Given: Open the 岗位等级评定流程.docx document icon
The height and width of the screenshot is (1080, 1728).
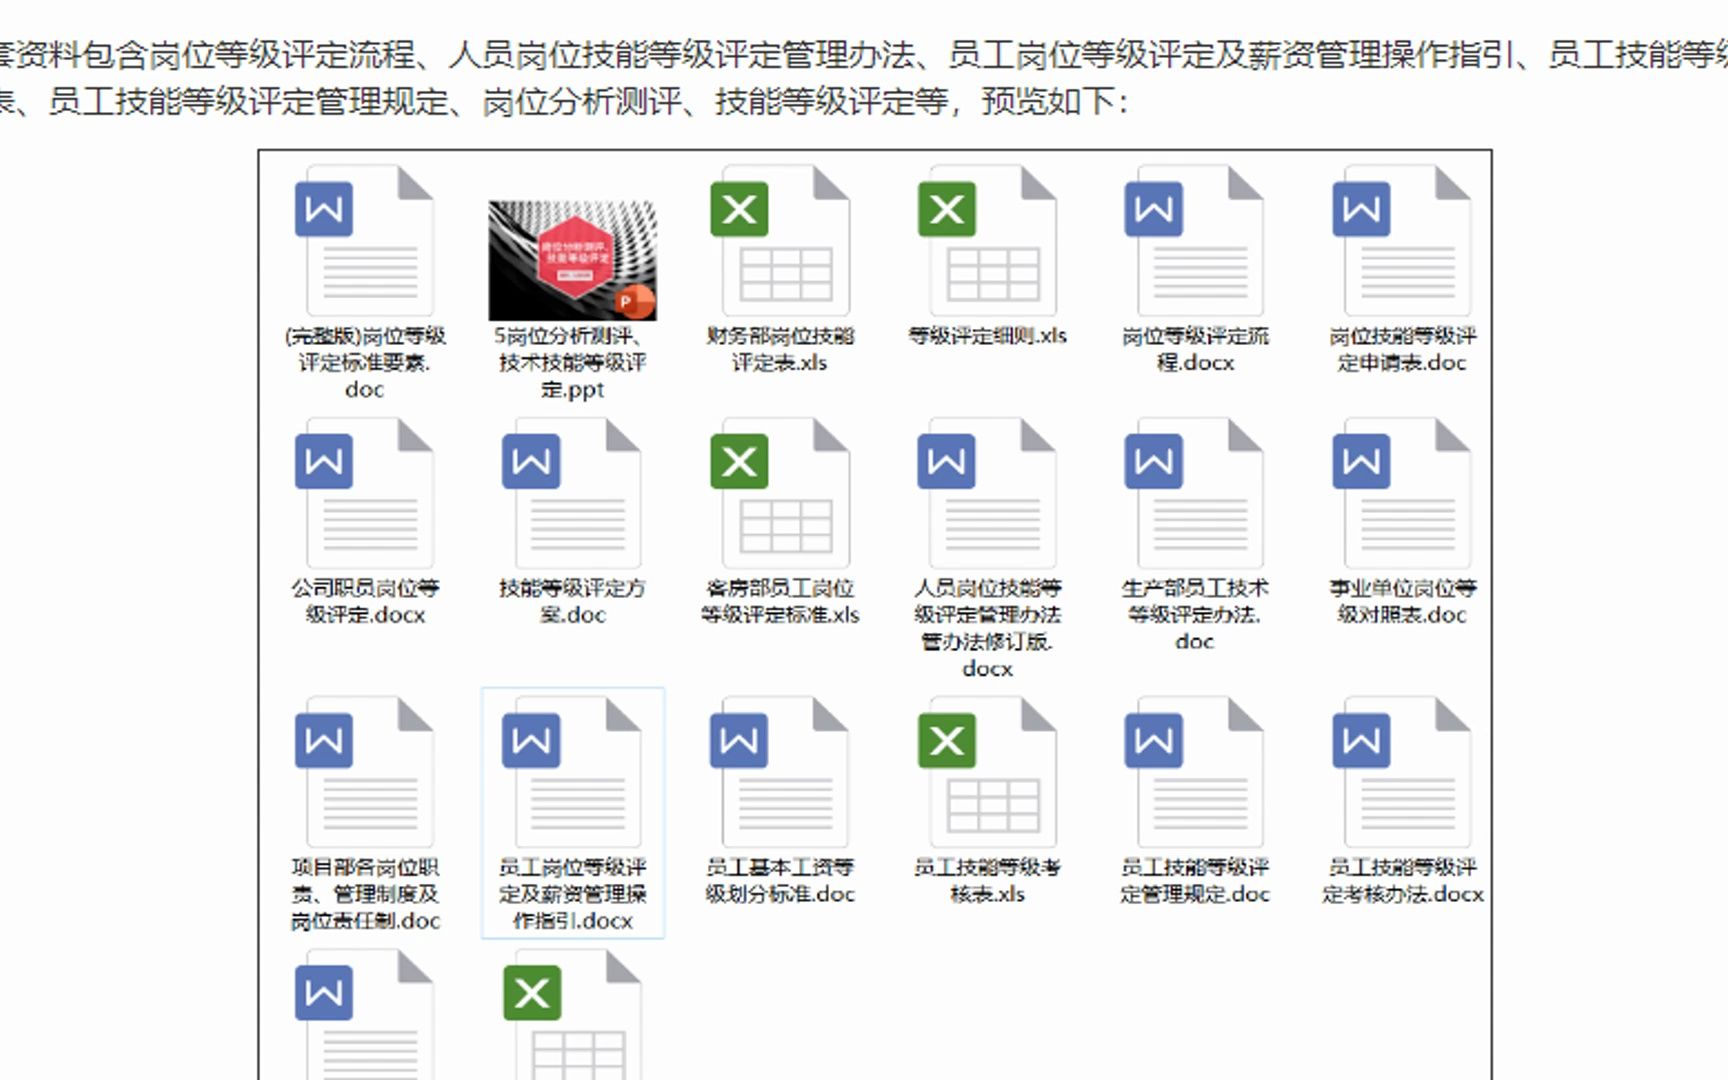Looking at the screenshot, I should coord(1195,241).
